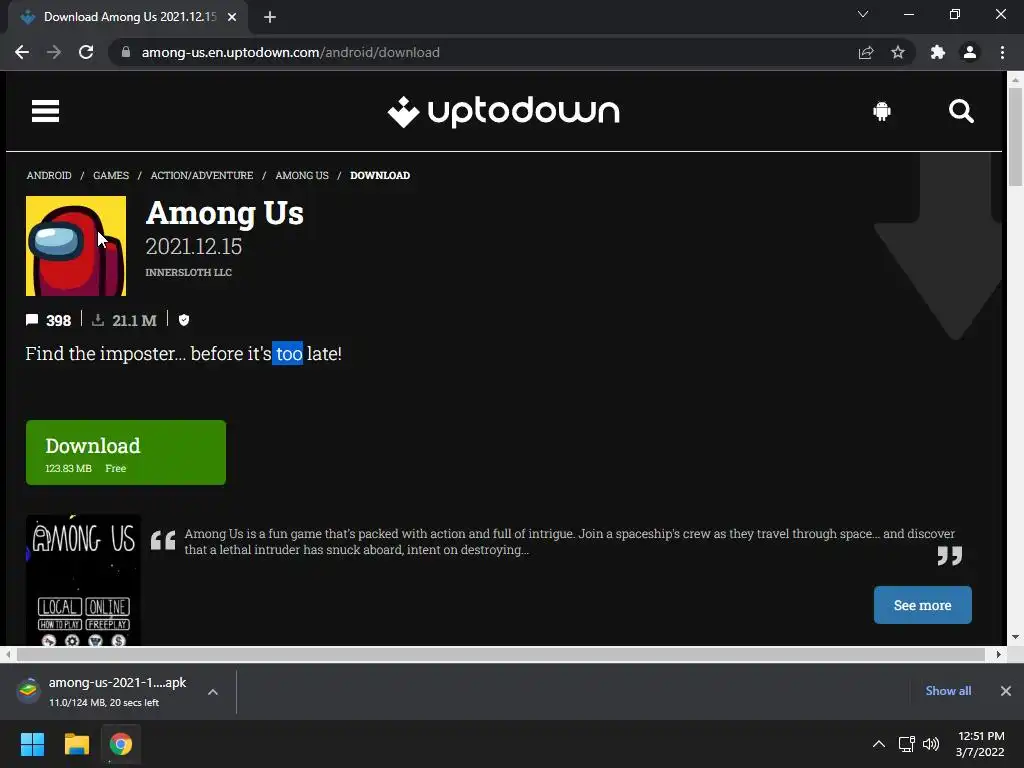1024x768 pixels.
Task: Open the Among Us screenshot thumbnail
Action: pos(83,580)
